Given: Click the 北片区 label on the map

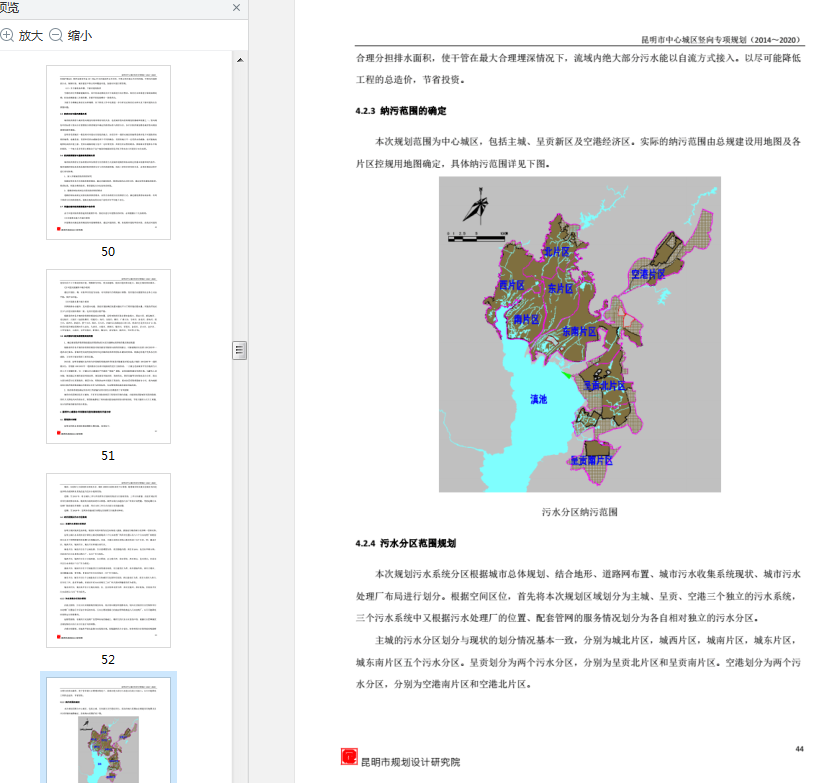Looking at the screenshot, I should (x=557, y=251).
